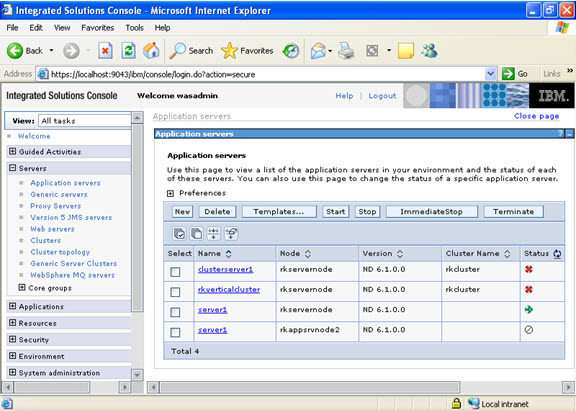Refresh the Status column icon
Image resolution: width=576 pixels, height=411 pixels.
(x=557, y=253)
